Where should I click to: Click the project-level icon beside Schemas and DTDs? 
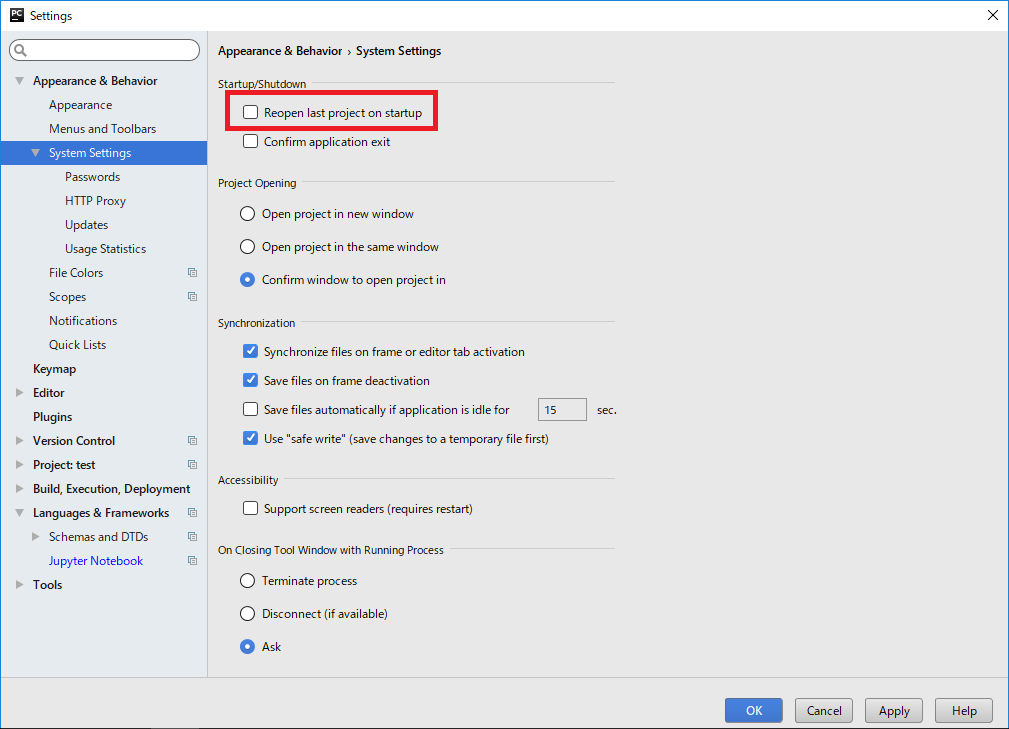192,537
